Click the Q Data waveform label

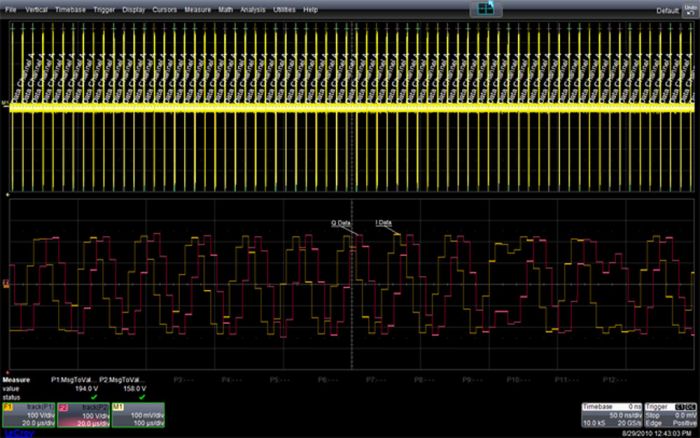(x=341, y=222)
